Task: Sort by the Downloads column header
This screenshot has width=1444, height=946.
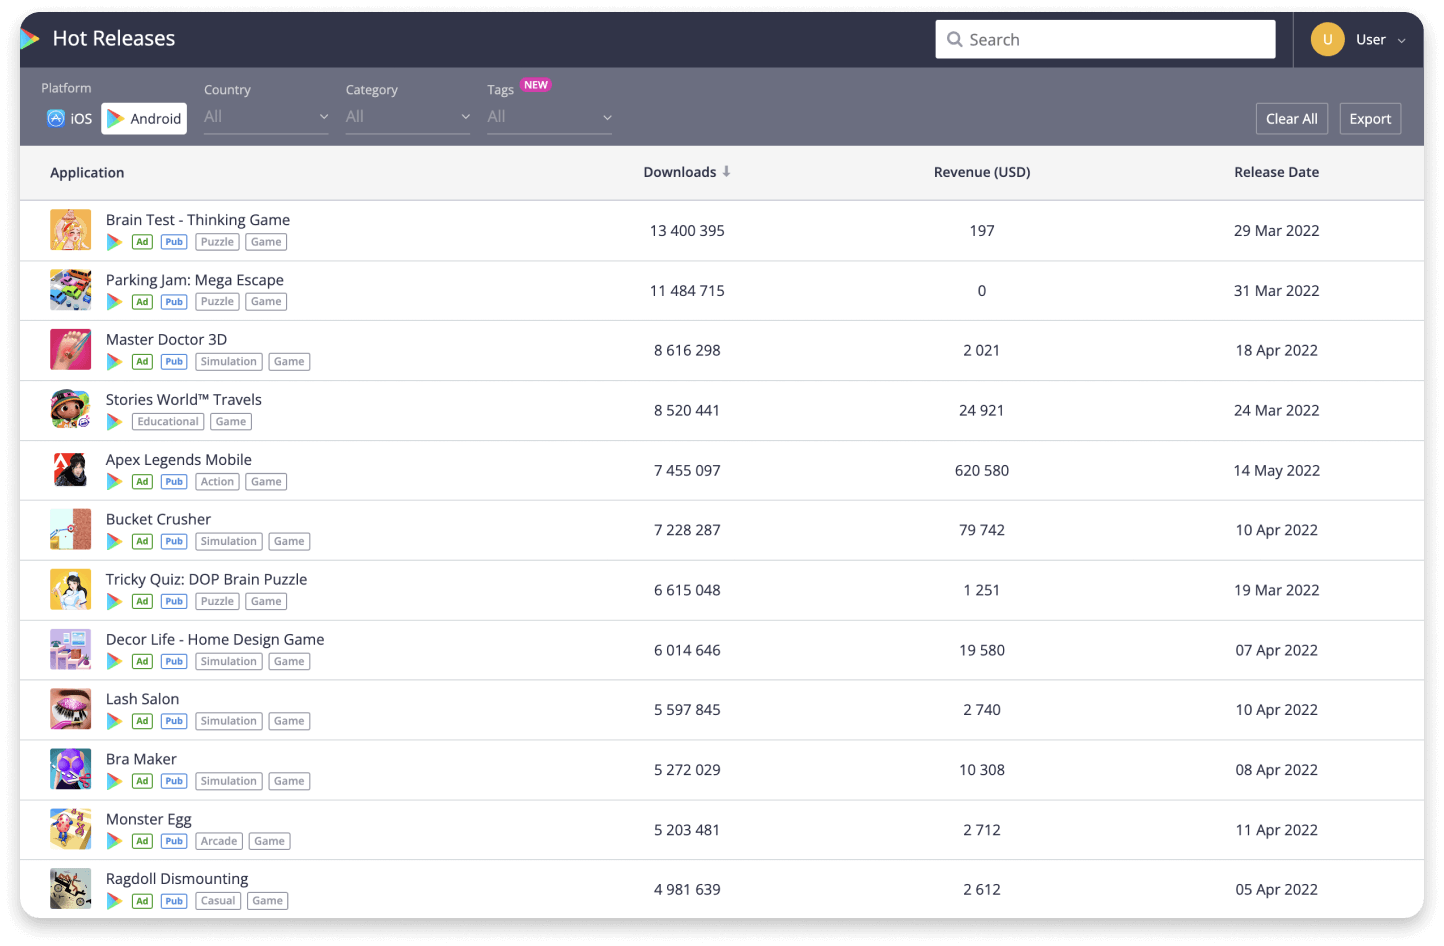Action: (680, 172)
